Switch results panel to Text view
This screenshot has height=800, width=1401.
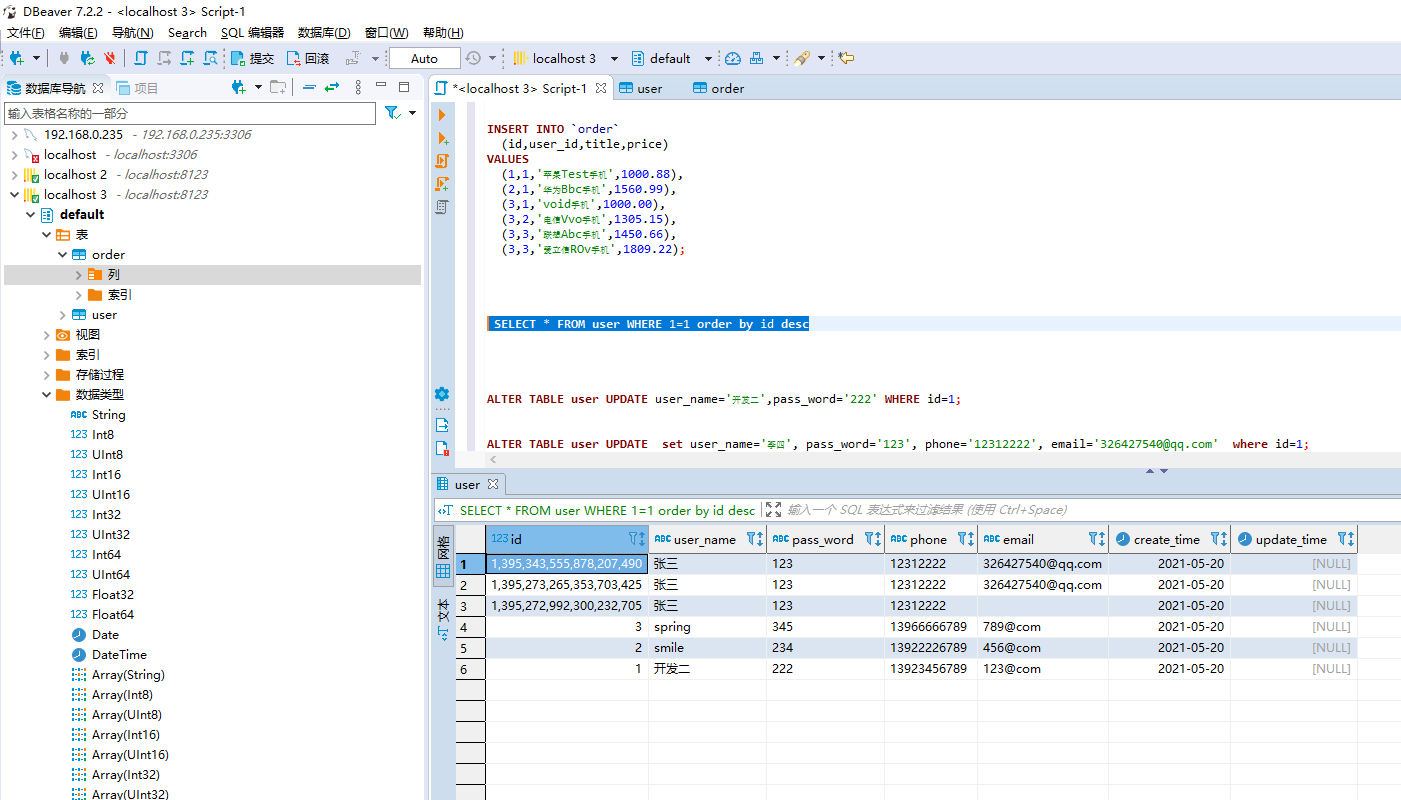(443, 619)
